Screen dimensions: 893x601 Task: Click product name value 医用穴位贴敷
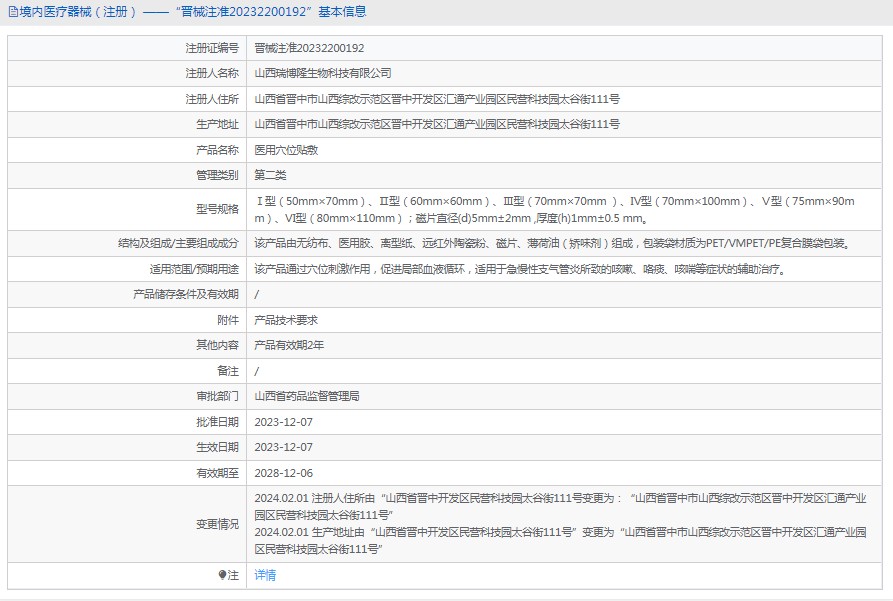(x=286, y=150)
